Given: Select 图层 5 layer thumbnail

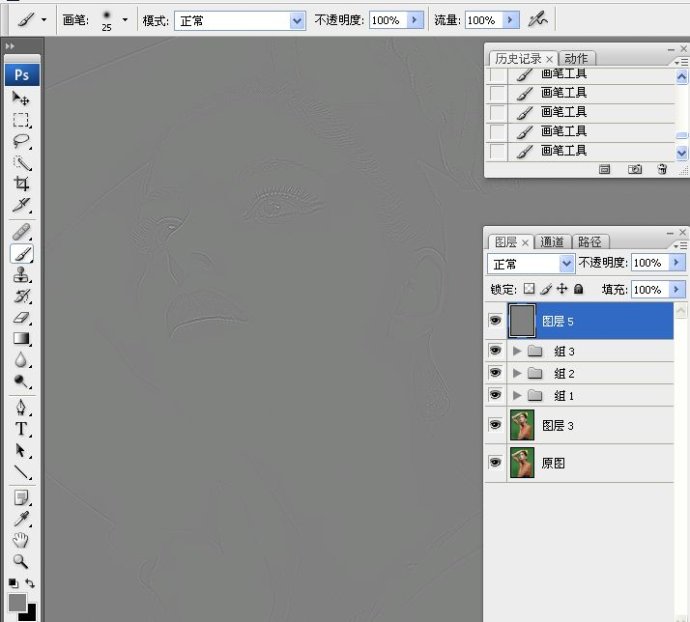Looking at the screenshot, I should (x=522, y=320).
